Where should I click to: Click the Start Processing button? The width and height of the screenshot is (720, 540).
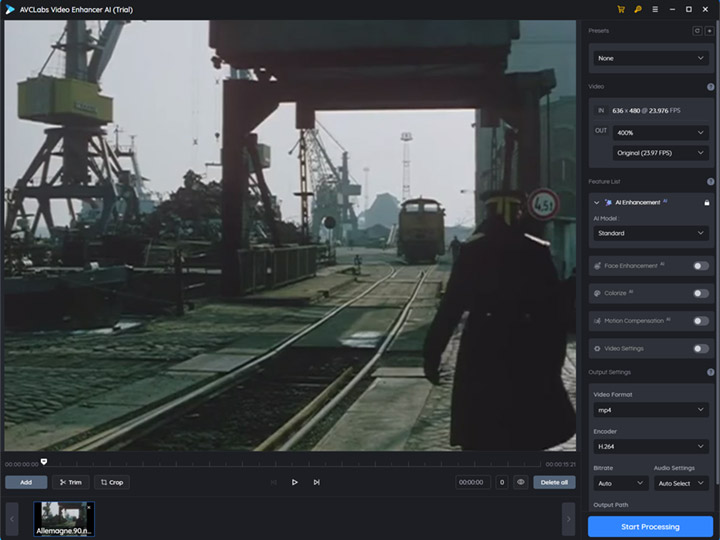click(x=650, y=526)
